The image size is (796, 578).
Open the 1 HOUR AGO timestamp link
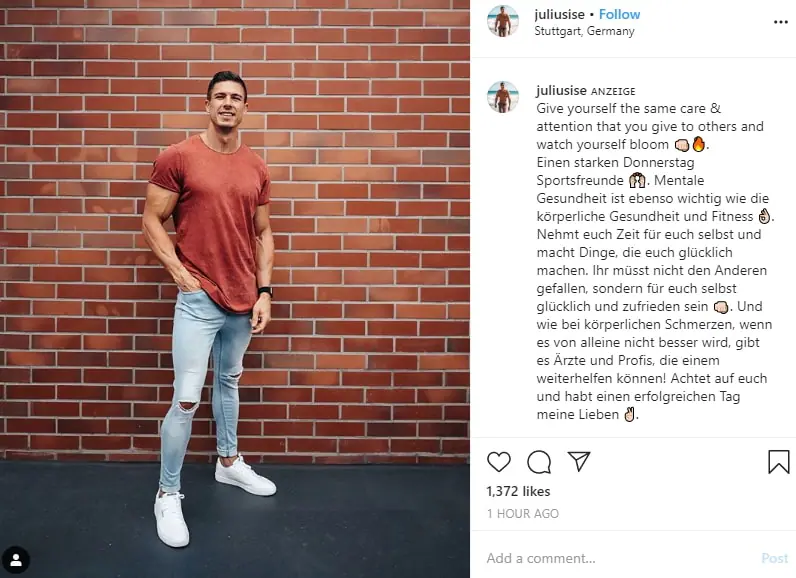[x=522, y=514]
